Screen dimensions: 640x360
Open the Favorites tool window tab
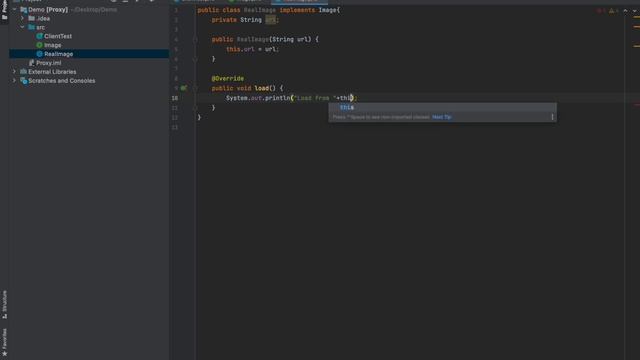[4, 342]
